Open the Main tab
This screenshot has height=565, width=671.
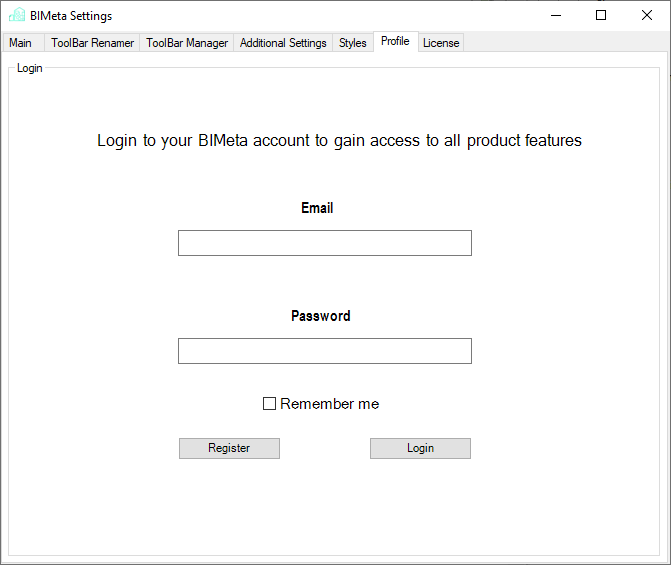pyautogui.click(x=23, y=43)
